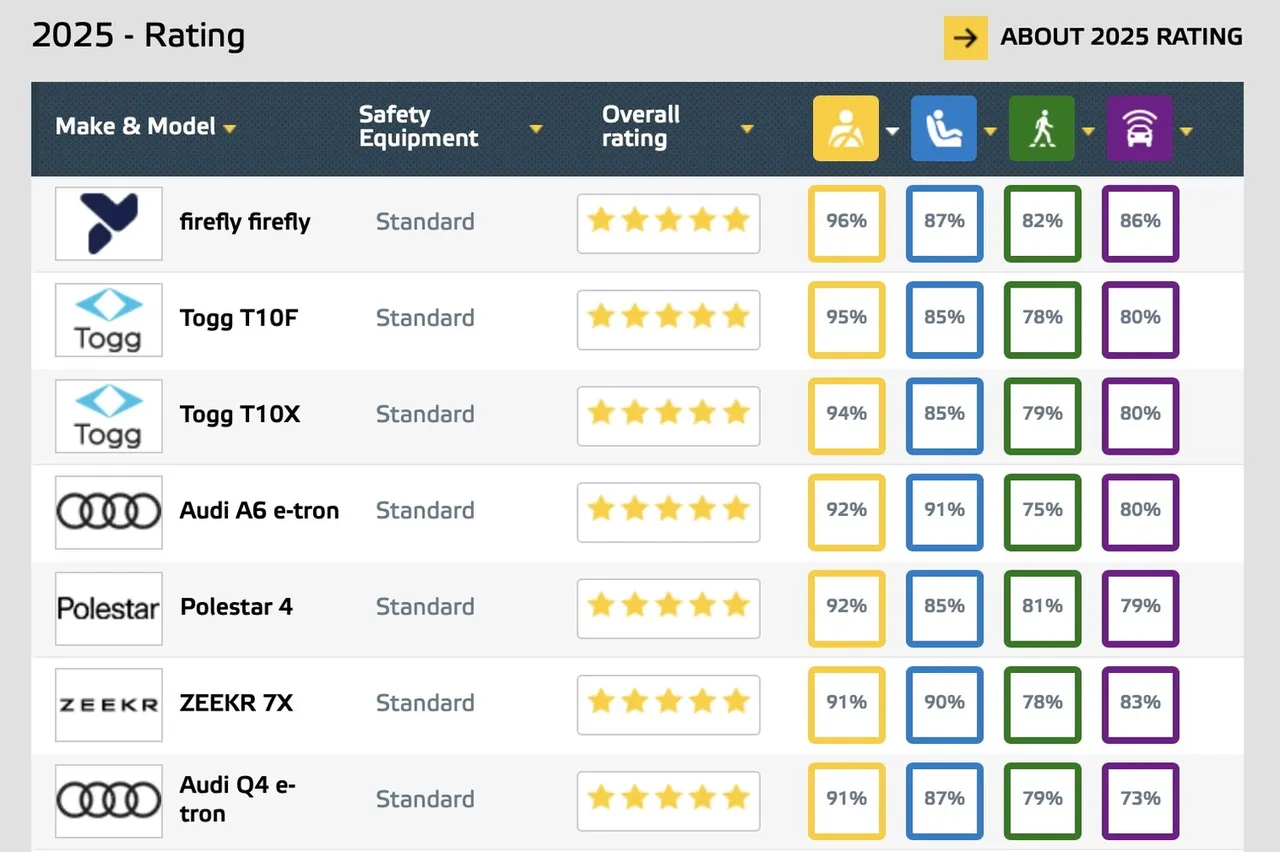Sort by Make & Model dropdown arrow
Screen dimensions: 1280x852
point(230,129)
